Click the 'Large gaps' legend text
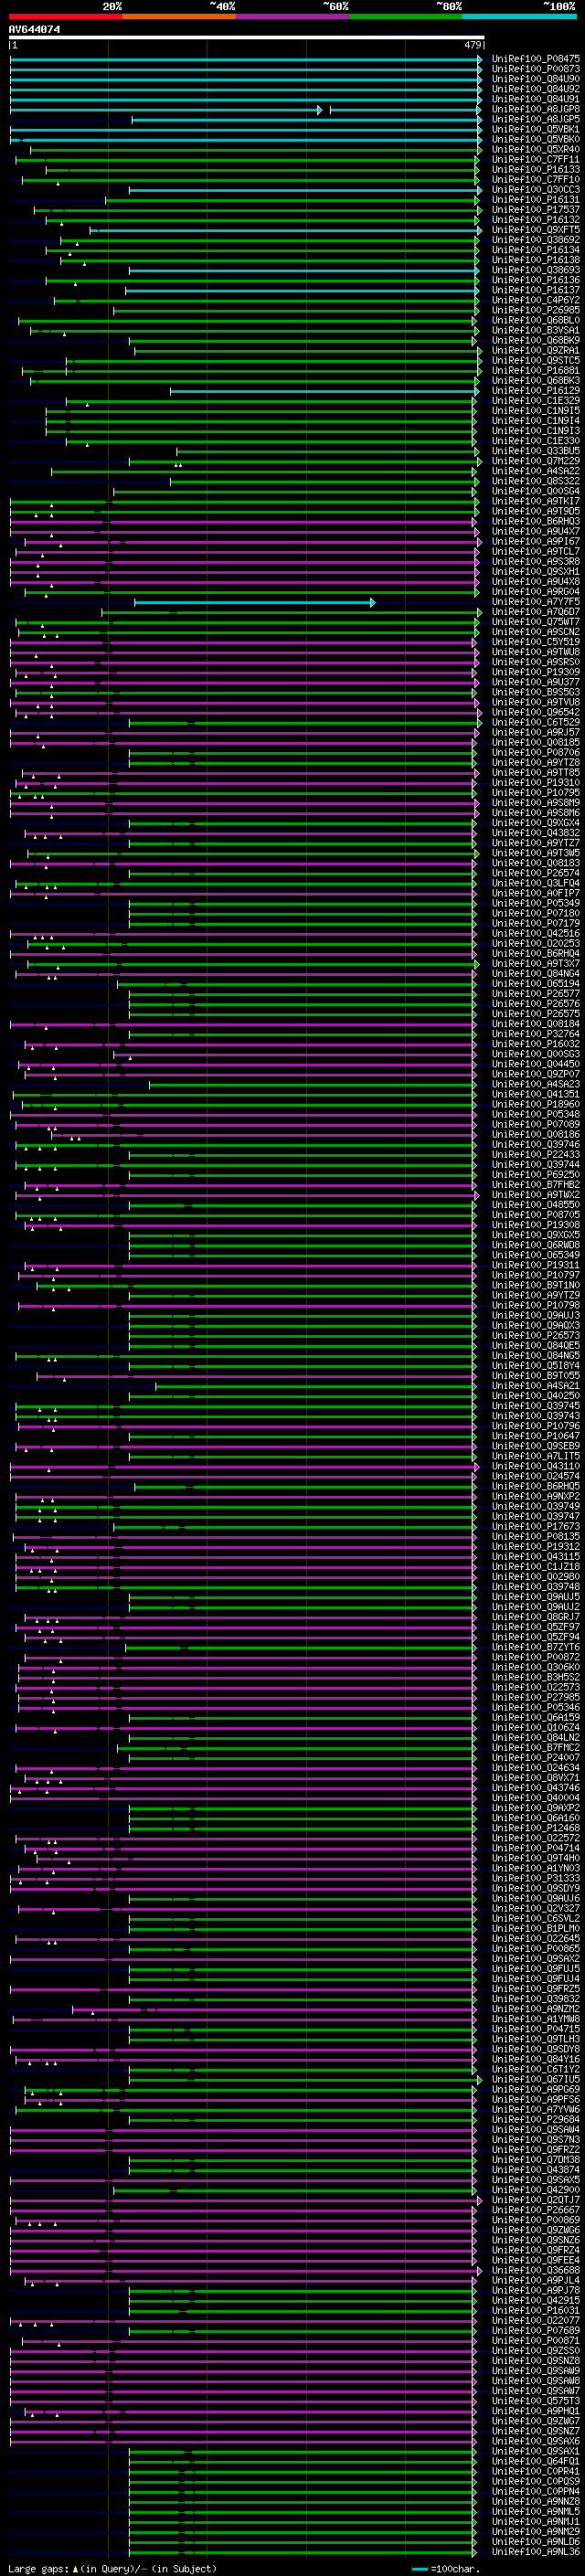Viewport: 585px width, 2576px height. pos(38,2568)
